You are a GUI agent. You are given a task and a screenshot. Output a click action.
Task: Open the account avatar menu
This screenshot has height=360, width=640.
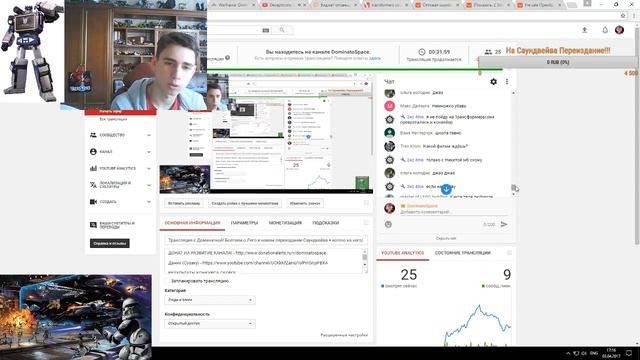[619, 30]
